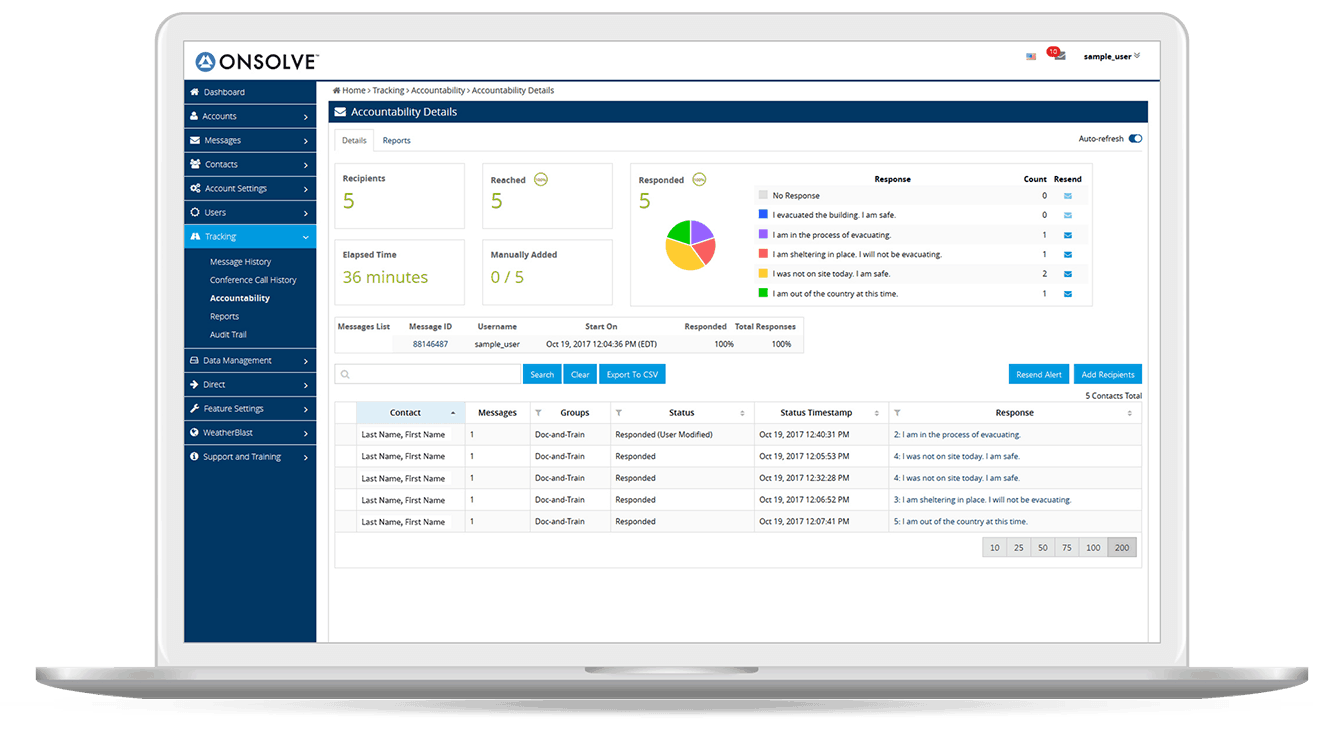Click the Resend Alert button

pos(1039,375)
